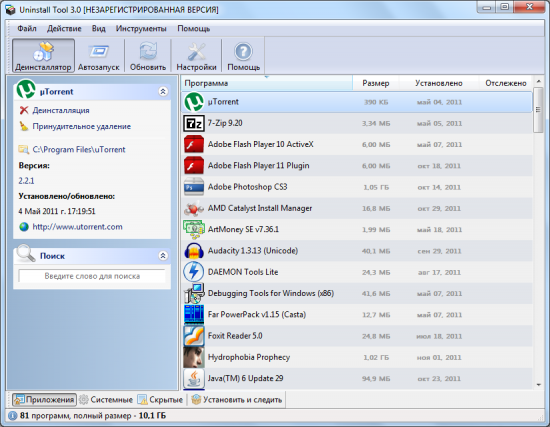Viewport: 550px width, 427px height.
Task: Click the AMD Catalyst Install Manager icon
Action: (194, 208)
